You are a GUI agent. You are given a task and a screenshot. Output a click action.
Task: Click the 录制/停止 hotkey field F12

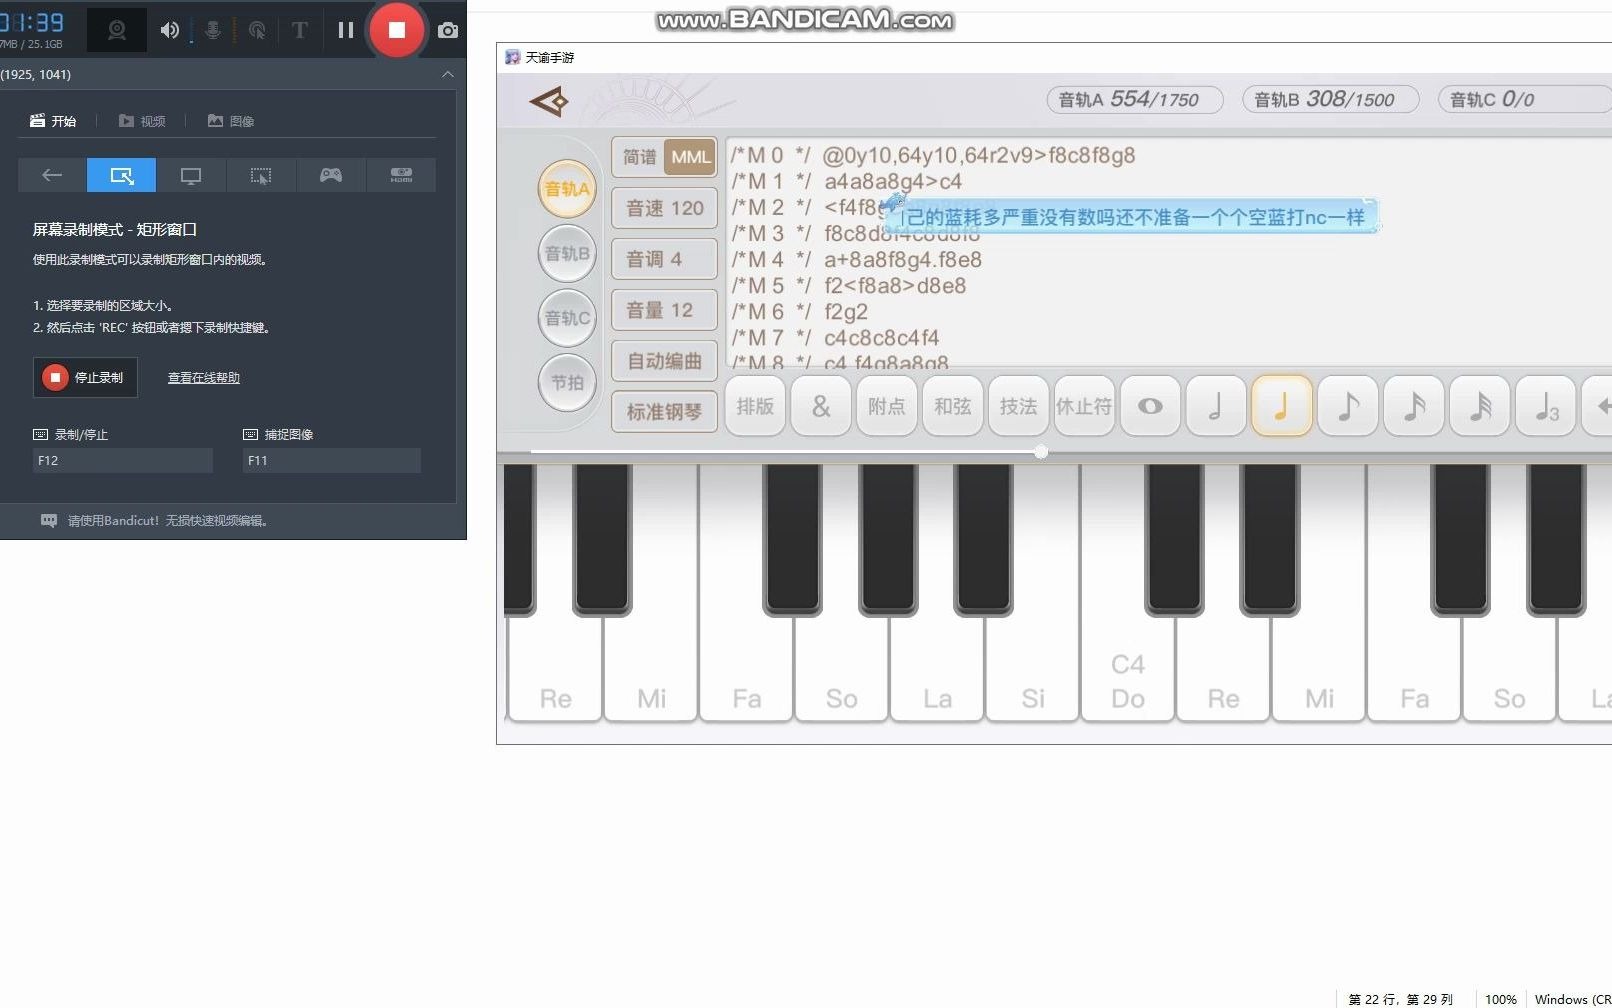point(123,460)
